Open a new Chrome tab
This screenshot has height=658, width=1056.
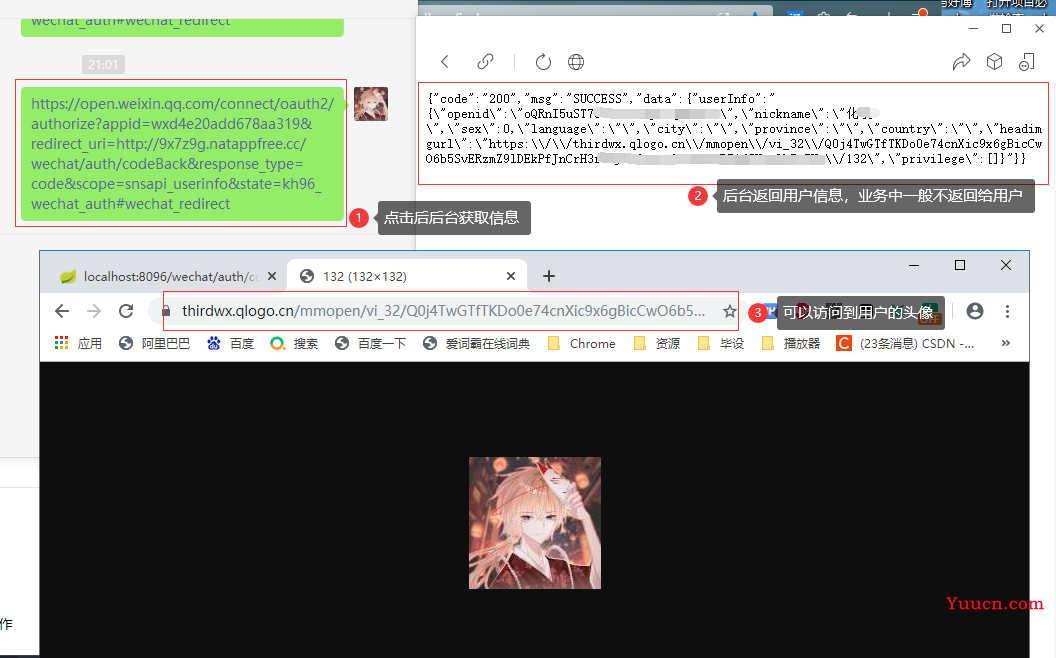(549, 276)
